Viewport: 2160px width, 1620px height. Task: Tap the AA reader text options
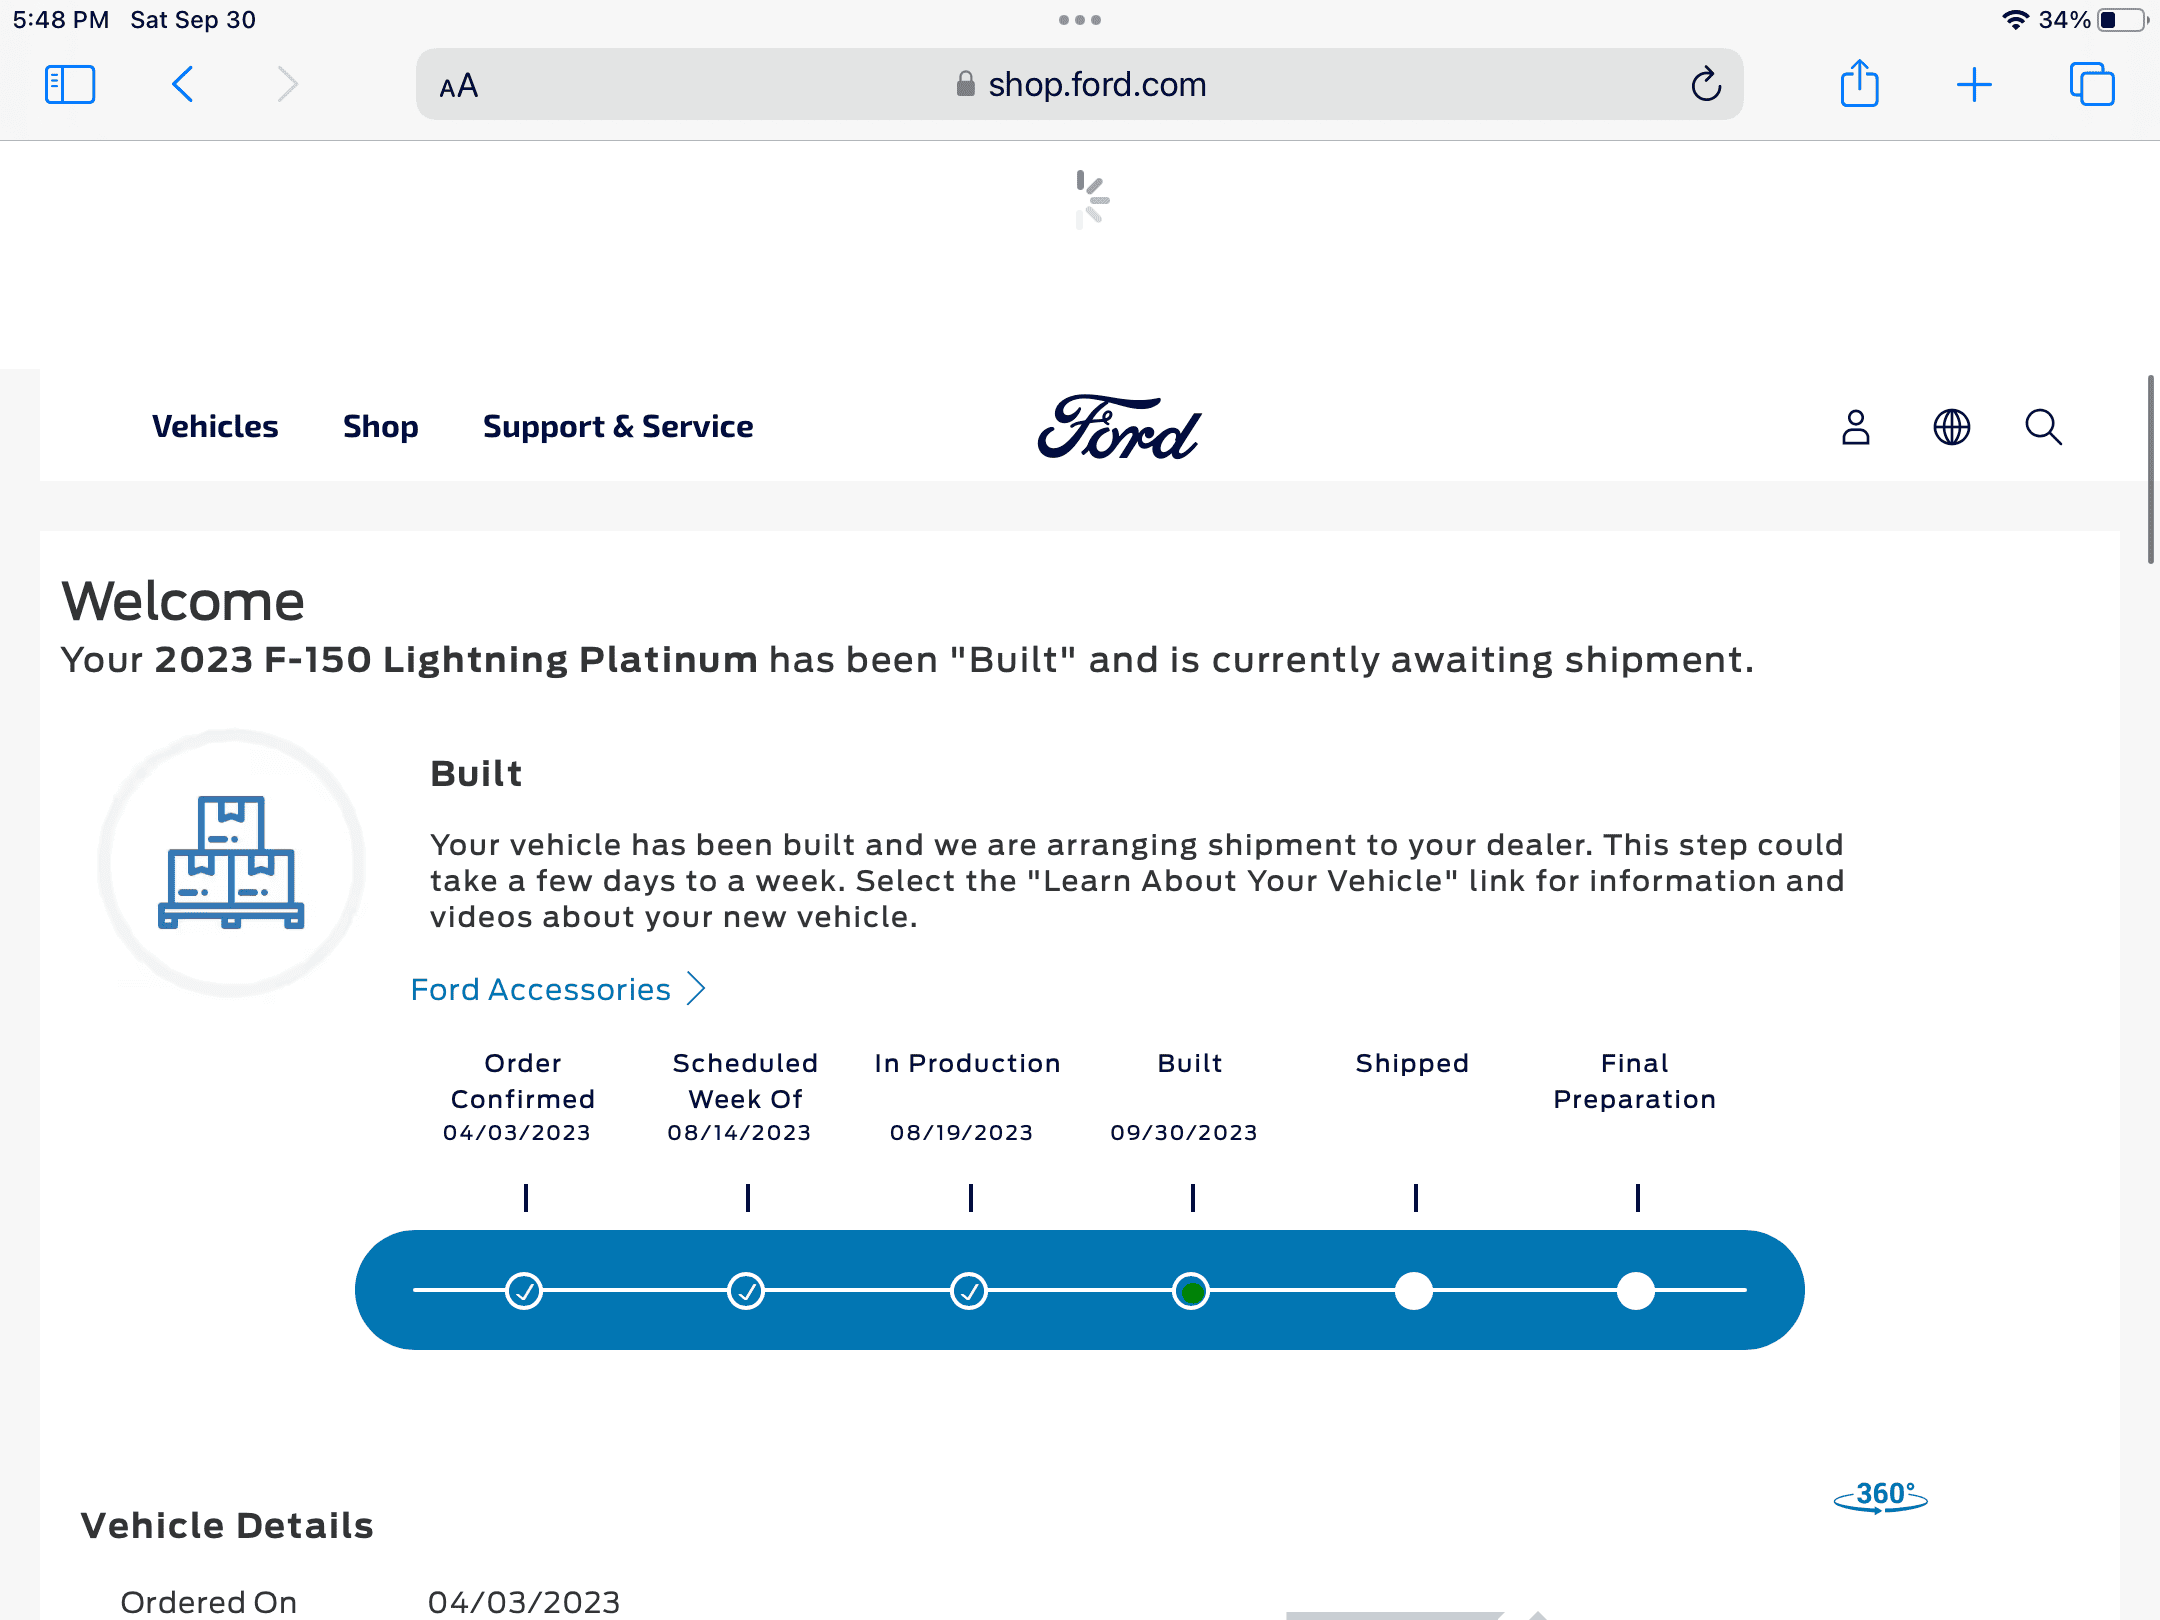tap(459, 87)
